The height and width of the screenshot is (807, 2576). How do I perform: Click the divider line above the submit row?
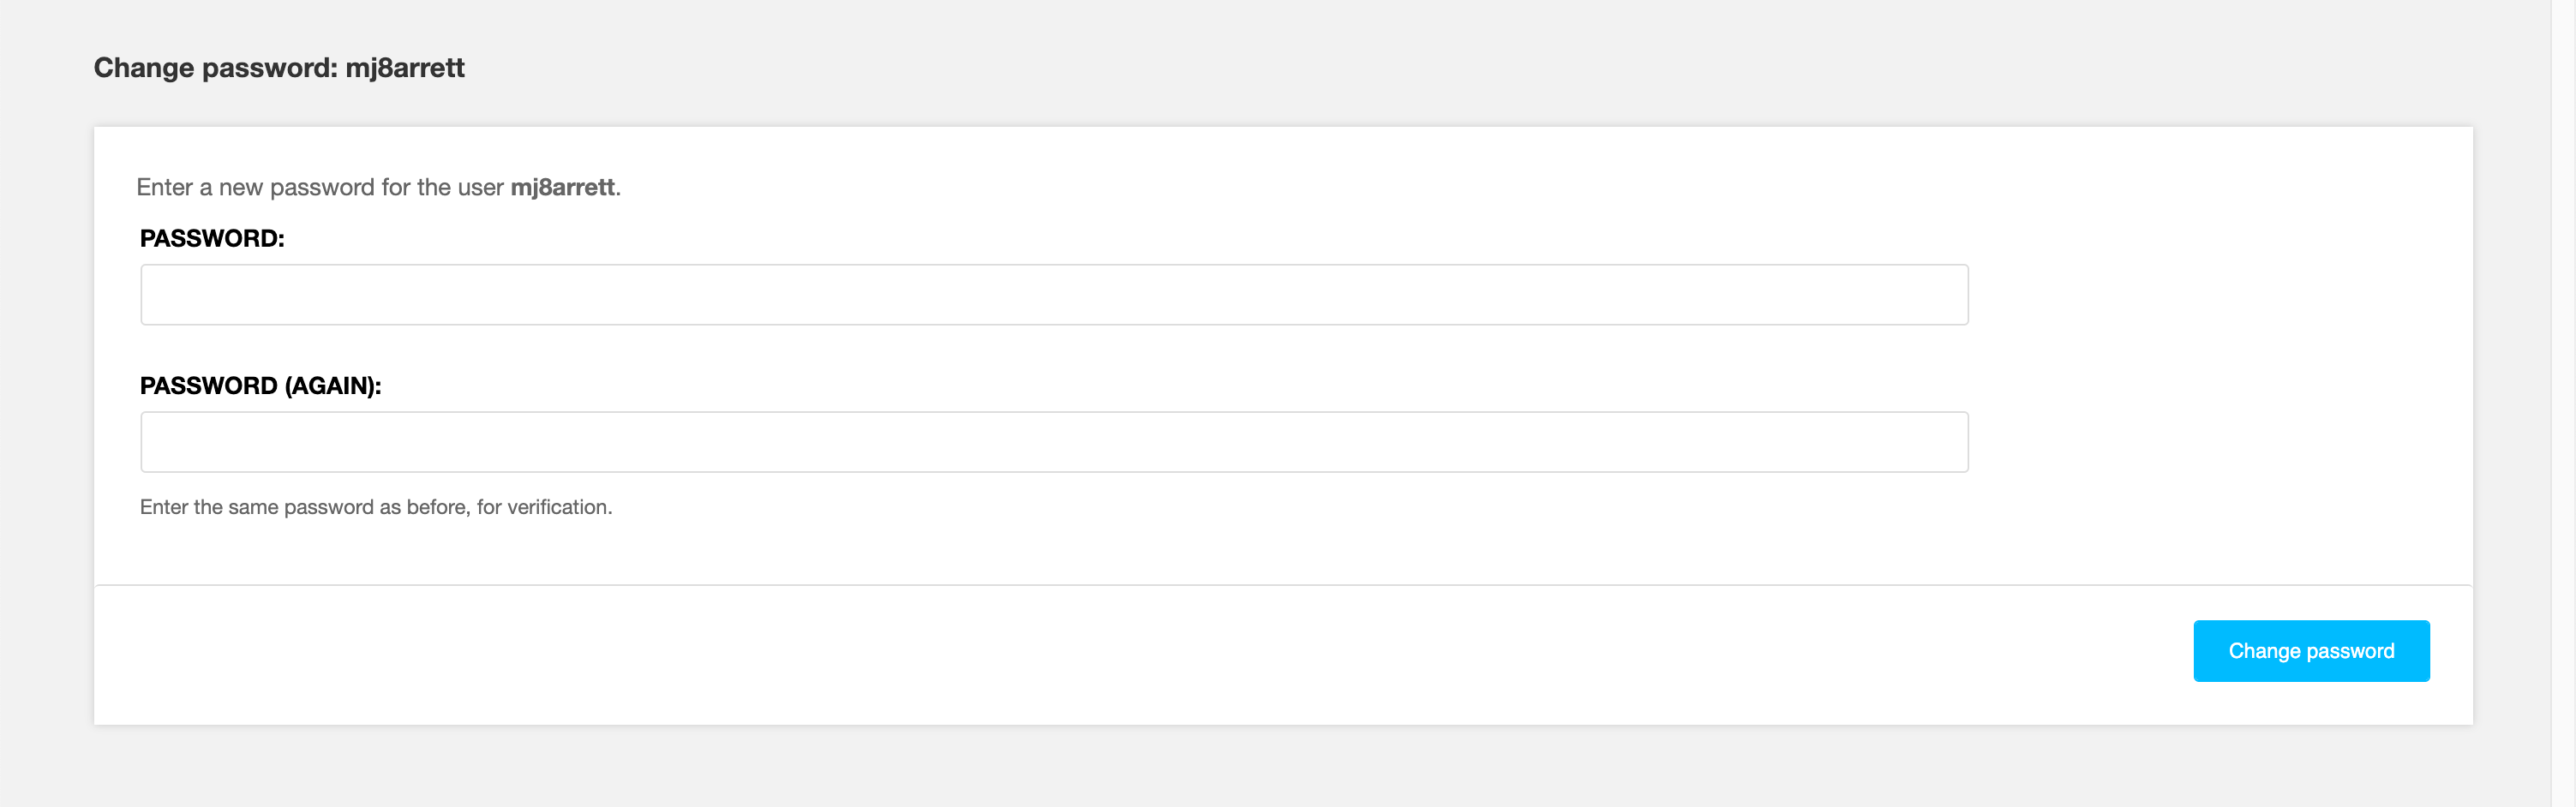[1283, 585]
